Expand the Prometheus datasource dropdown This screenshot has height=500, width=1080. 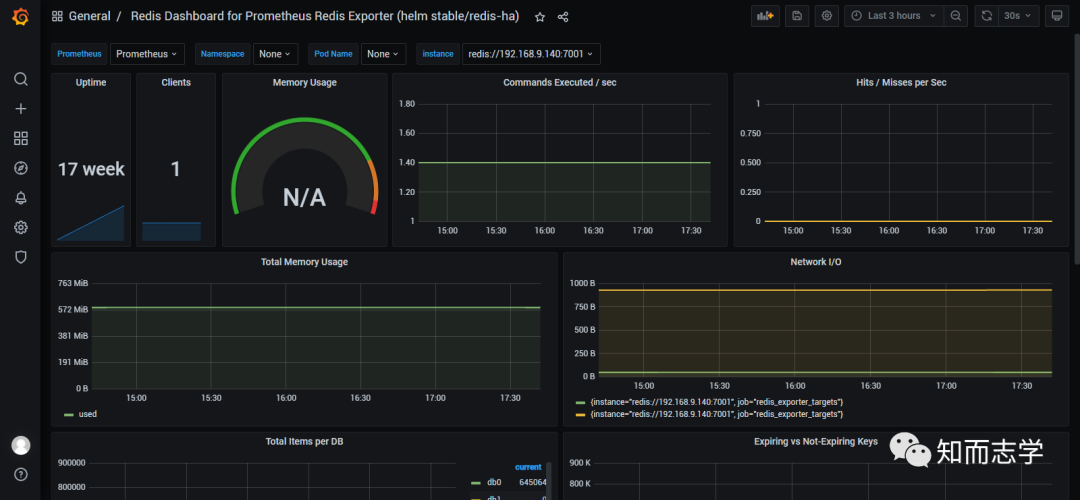click(x=146, y=54)
